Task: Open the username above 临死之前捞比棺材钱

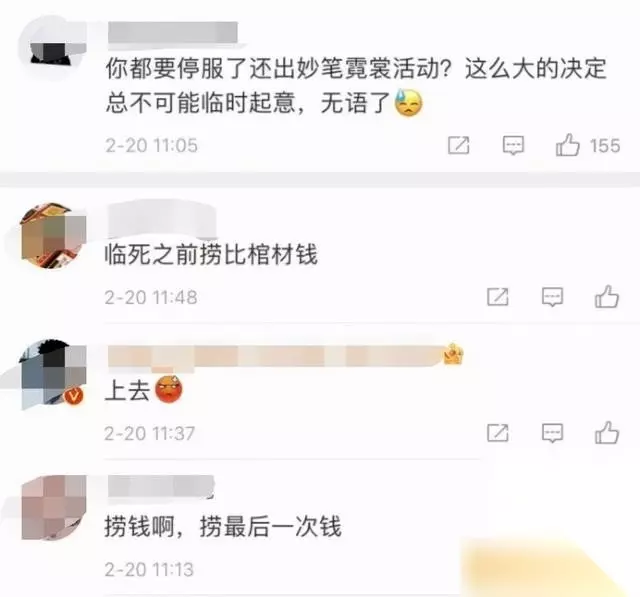Action: pyautogui.click(x=162, y=222)
